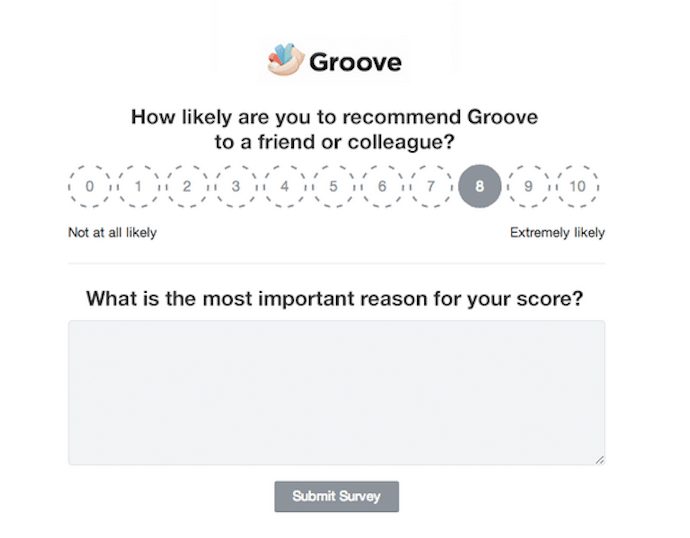Click the Groove brand name text

tap(355, 63)
